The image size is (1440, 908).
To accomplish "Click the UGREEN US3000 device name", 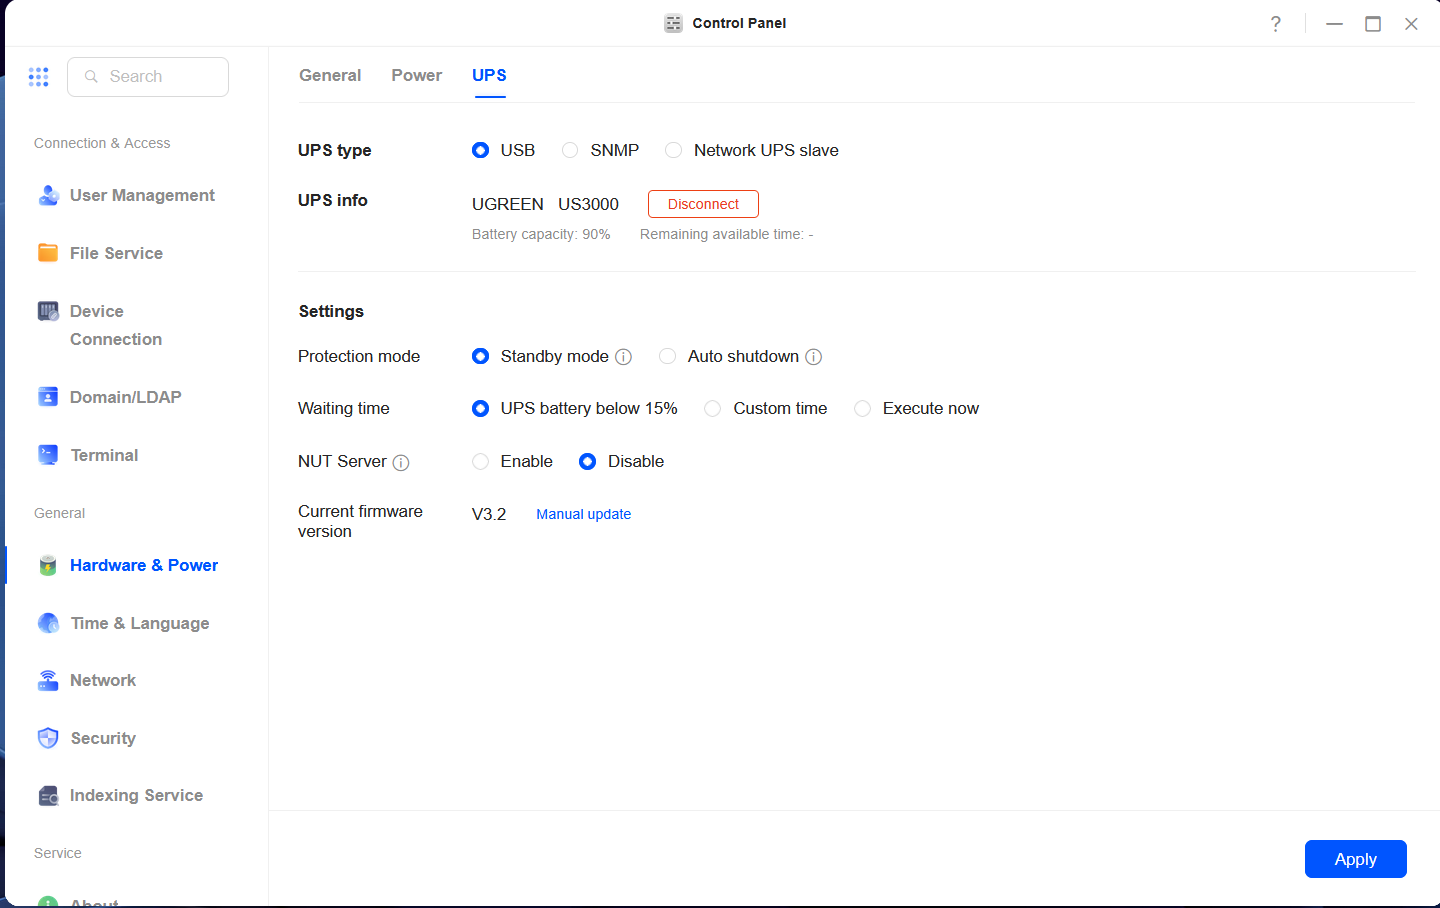I will tap(545, 204).
